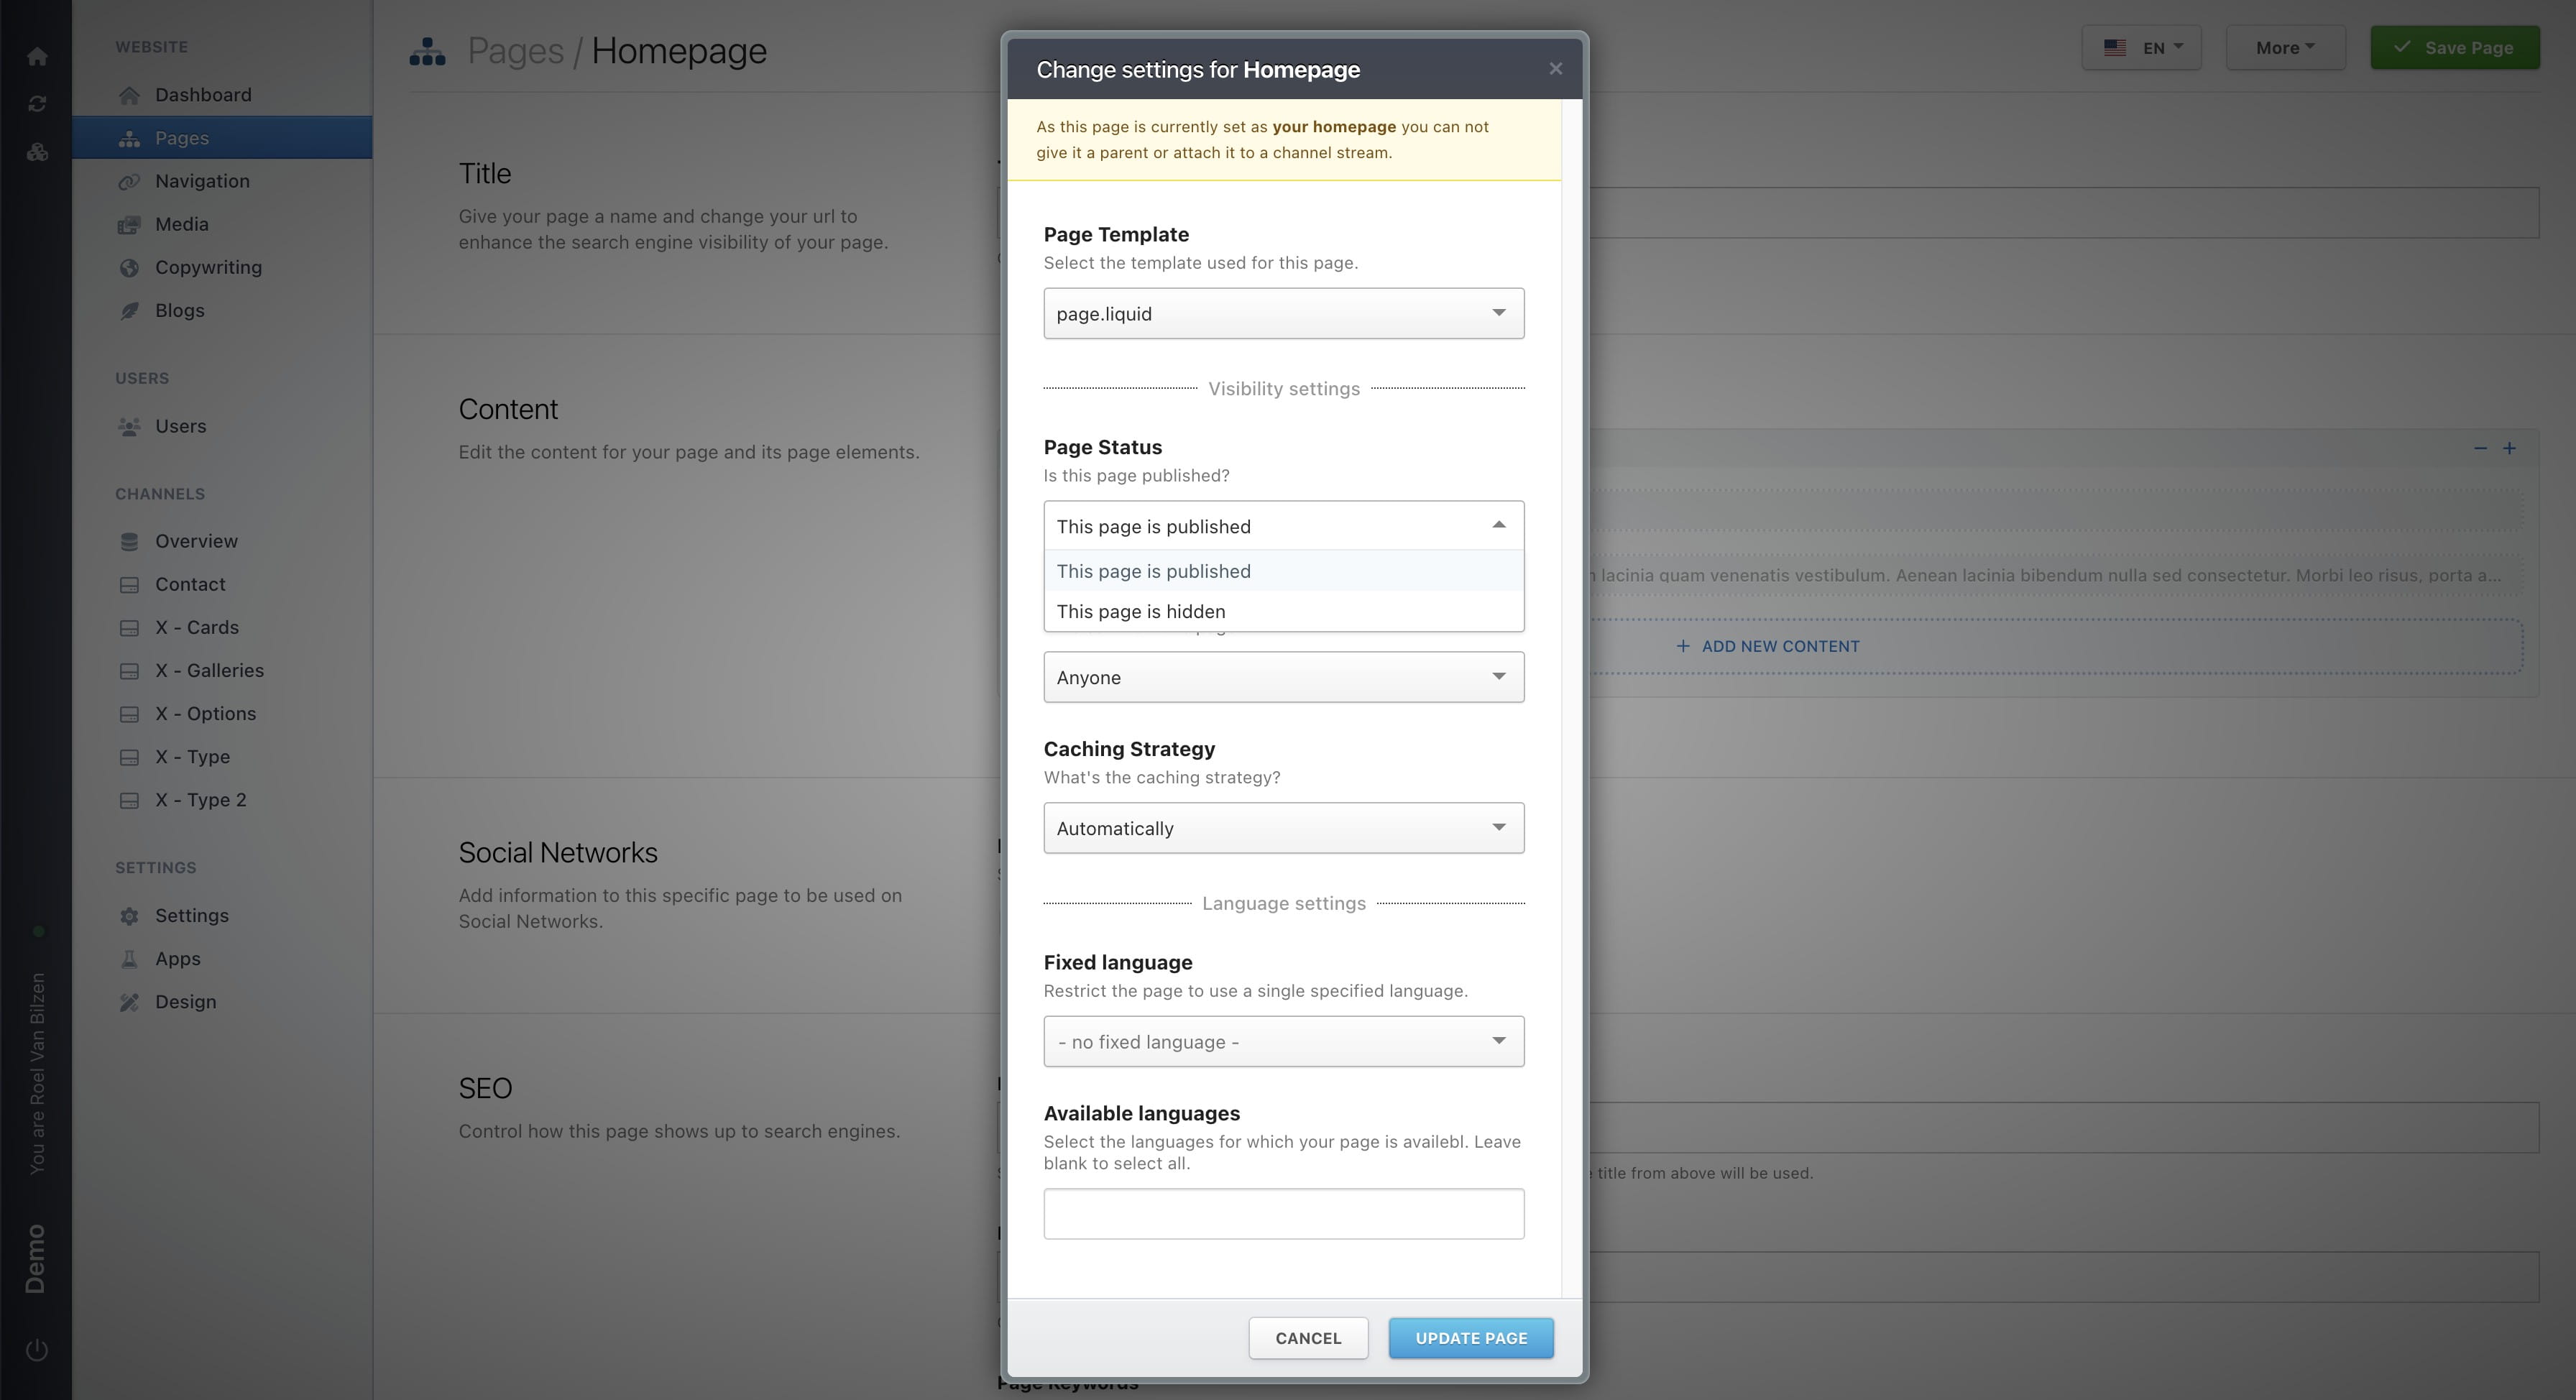Open the X - Cards channel

click(x=198, y=627)
